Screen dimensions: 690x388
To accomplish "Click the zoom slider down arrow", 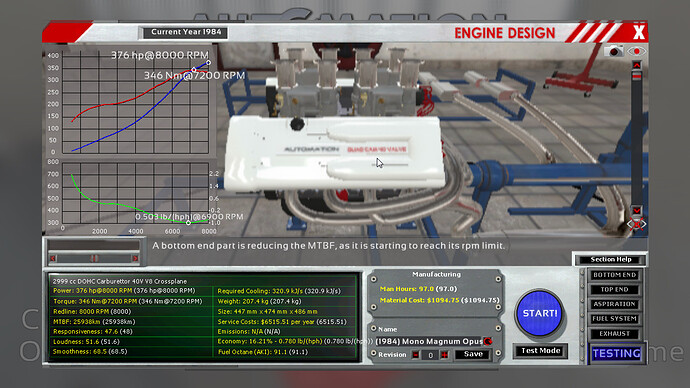I will [636, 210].
